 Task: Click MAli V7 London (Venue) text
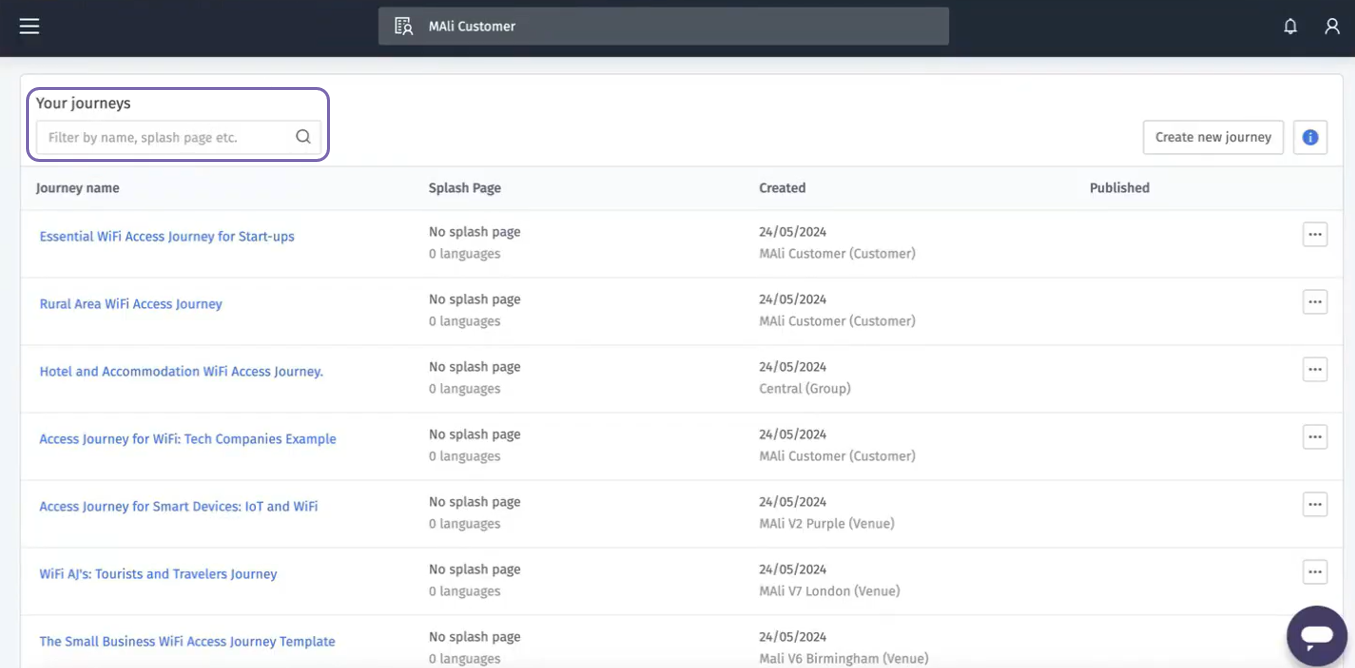point(830,591)
